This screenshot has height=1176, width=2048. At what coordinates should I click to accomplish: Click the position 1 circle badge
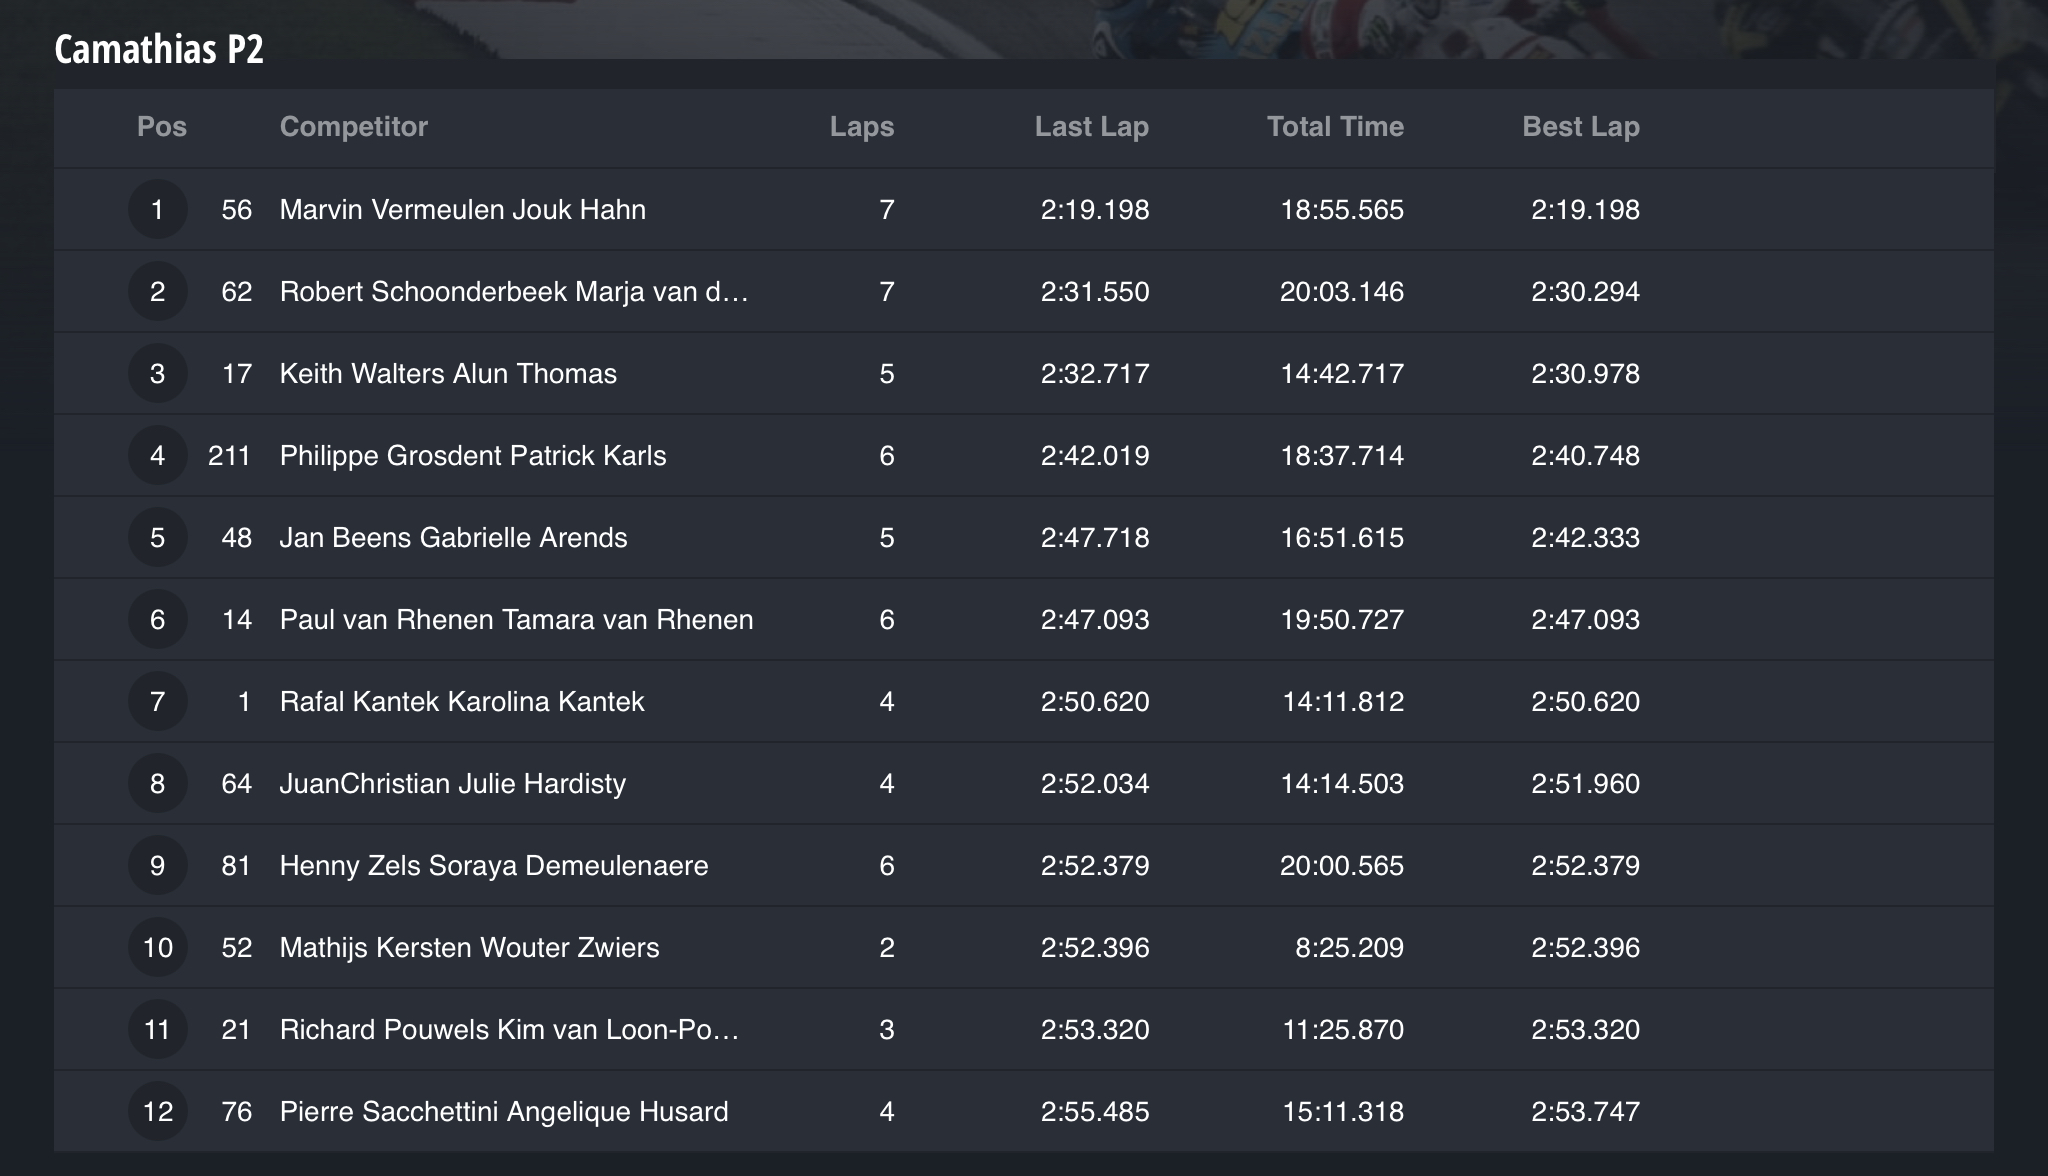[x=157, y=210]
